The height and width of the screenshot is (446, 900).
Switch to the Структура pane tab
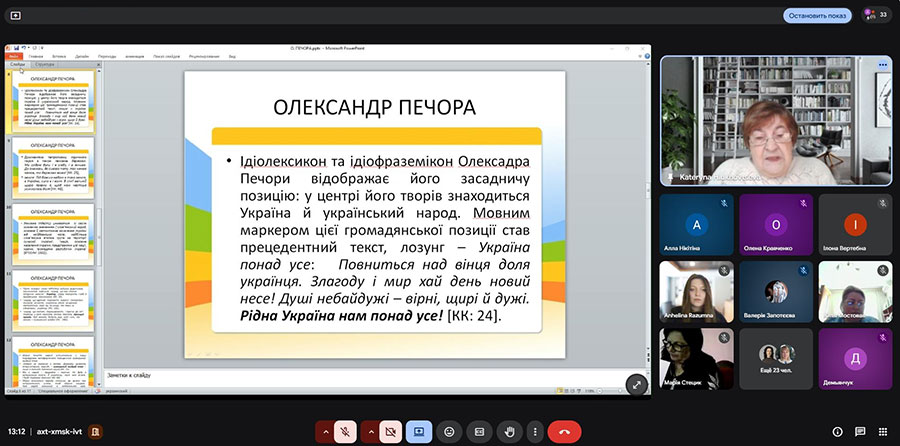[x=45, y=64]
